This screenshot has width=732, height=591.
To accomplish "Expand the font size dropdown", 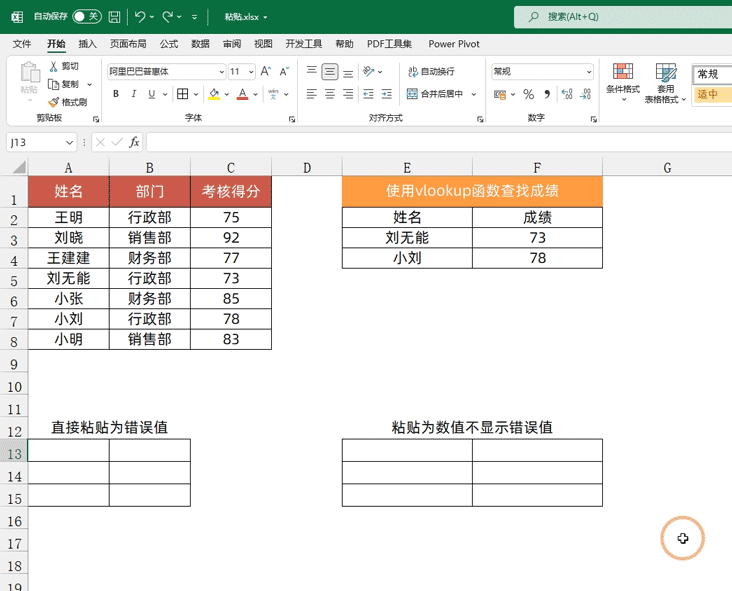I will [x=250, y=72].
